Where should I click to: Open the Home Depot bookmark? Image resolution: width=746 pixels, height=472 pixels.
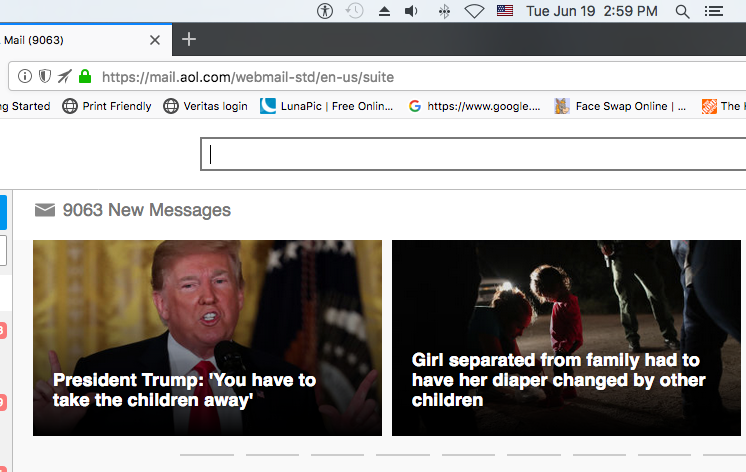[x=723, y=106]
